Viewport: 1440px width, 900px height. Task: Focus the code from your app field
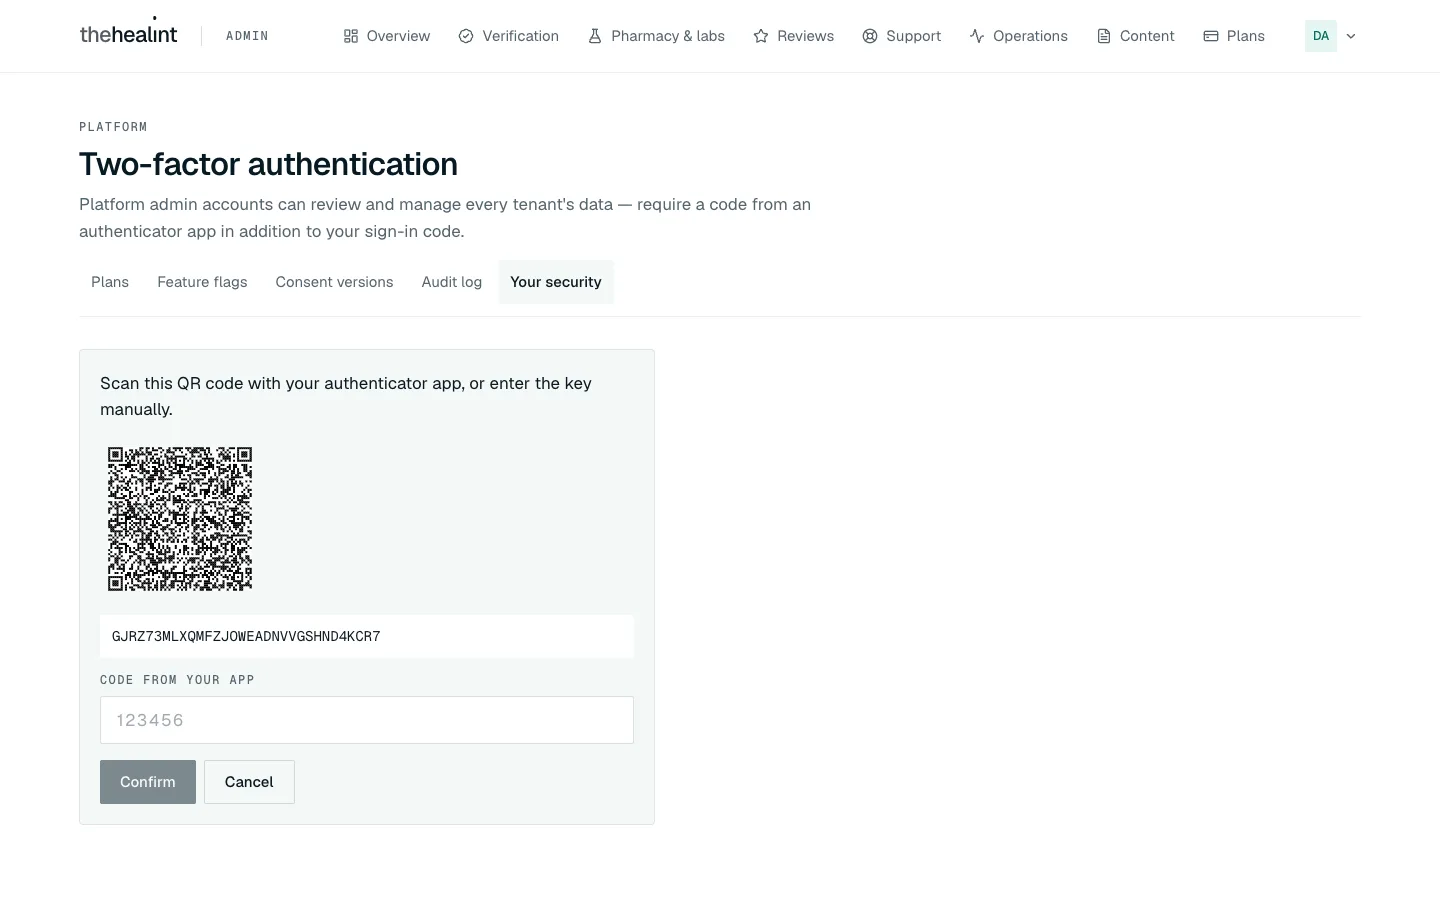[x=367, y=720]
